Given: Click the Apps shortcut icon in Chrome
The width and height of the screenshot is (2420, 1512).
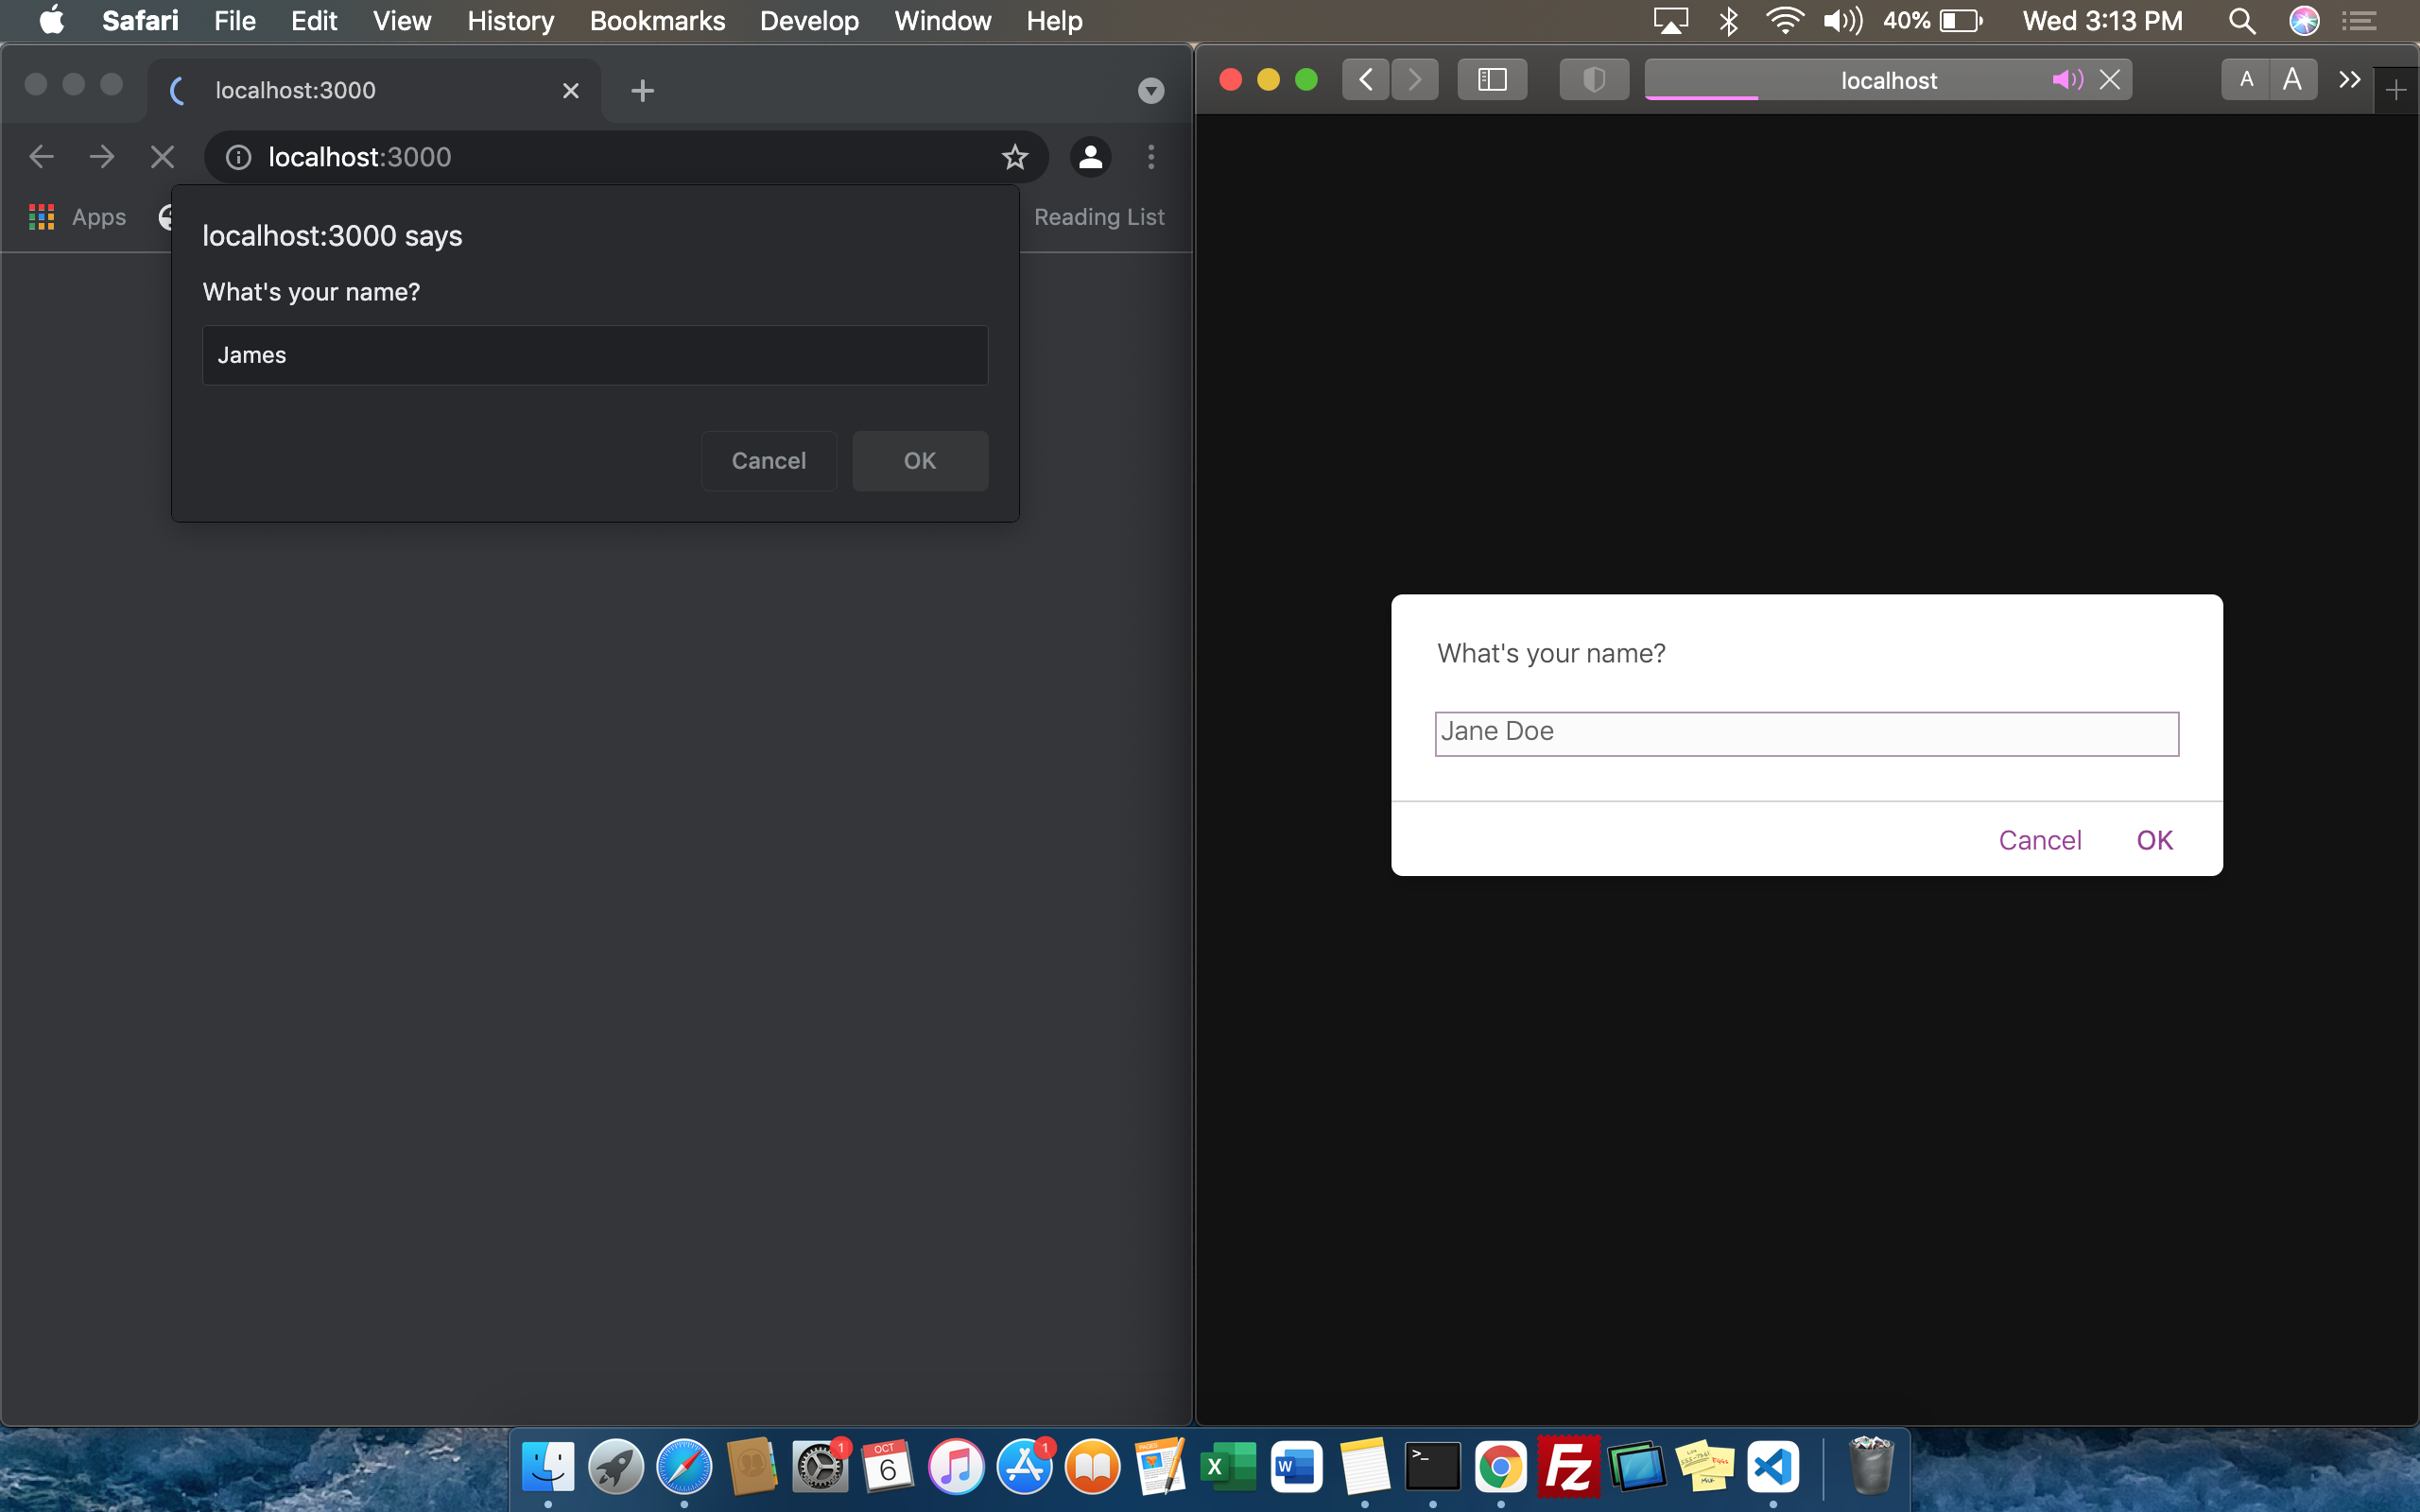Looking at the screenshot, I should pos(42,216).
